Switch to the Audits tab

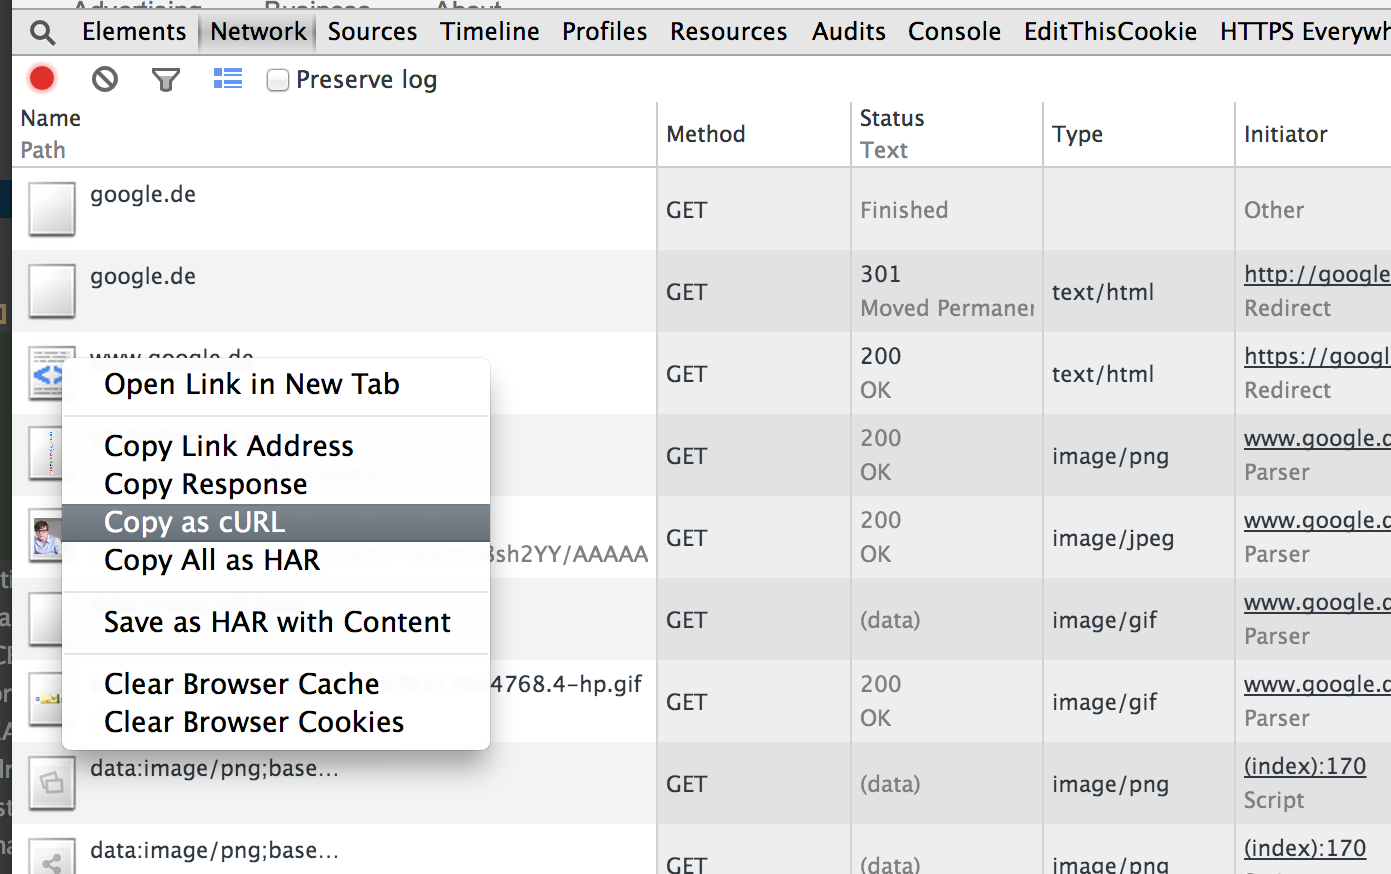click(849, 32)
